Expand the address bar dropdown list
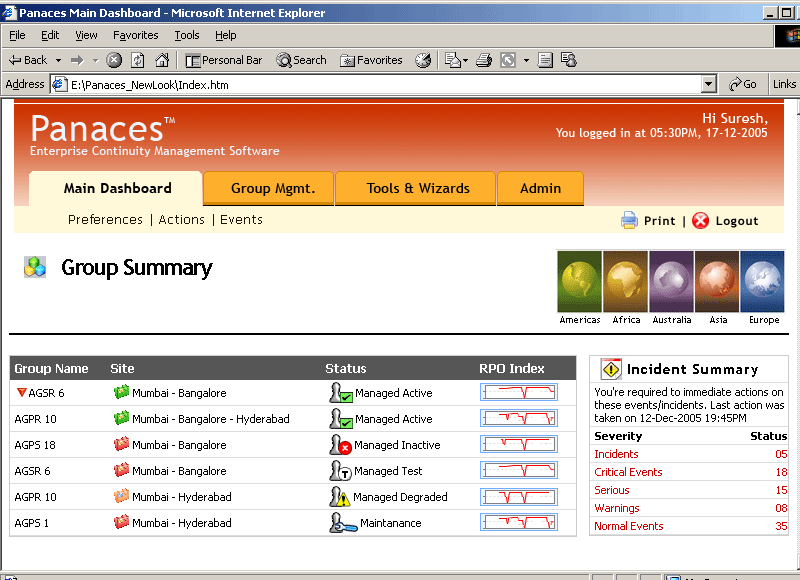800x580 pixels. pos(708,84)
